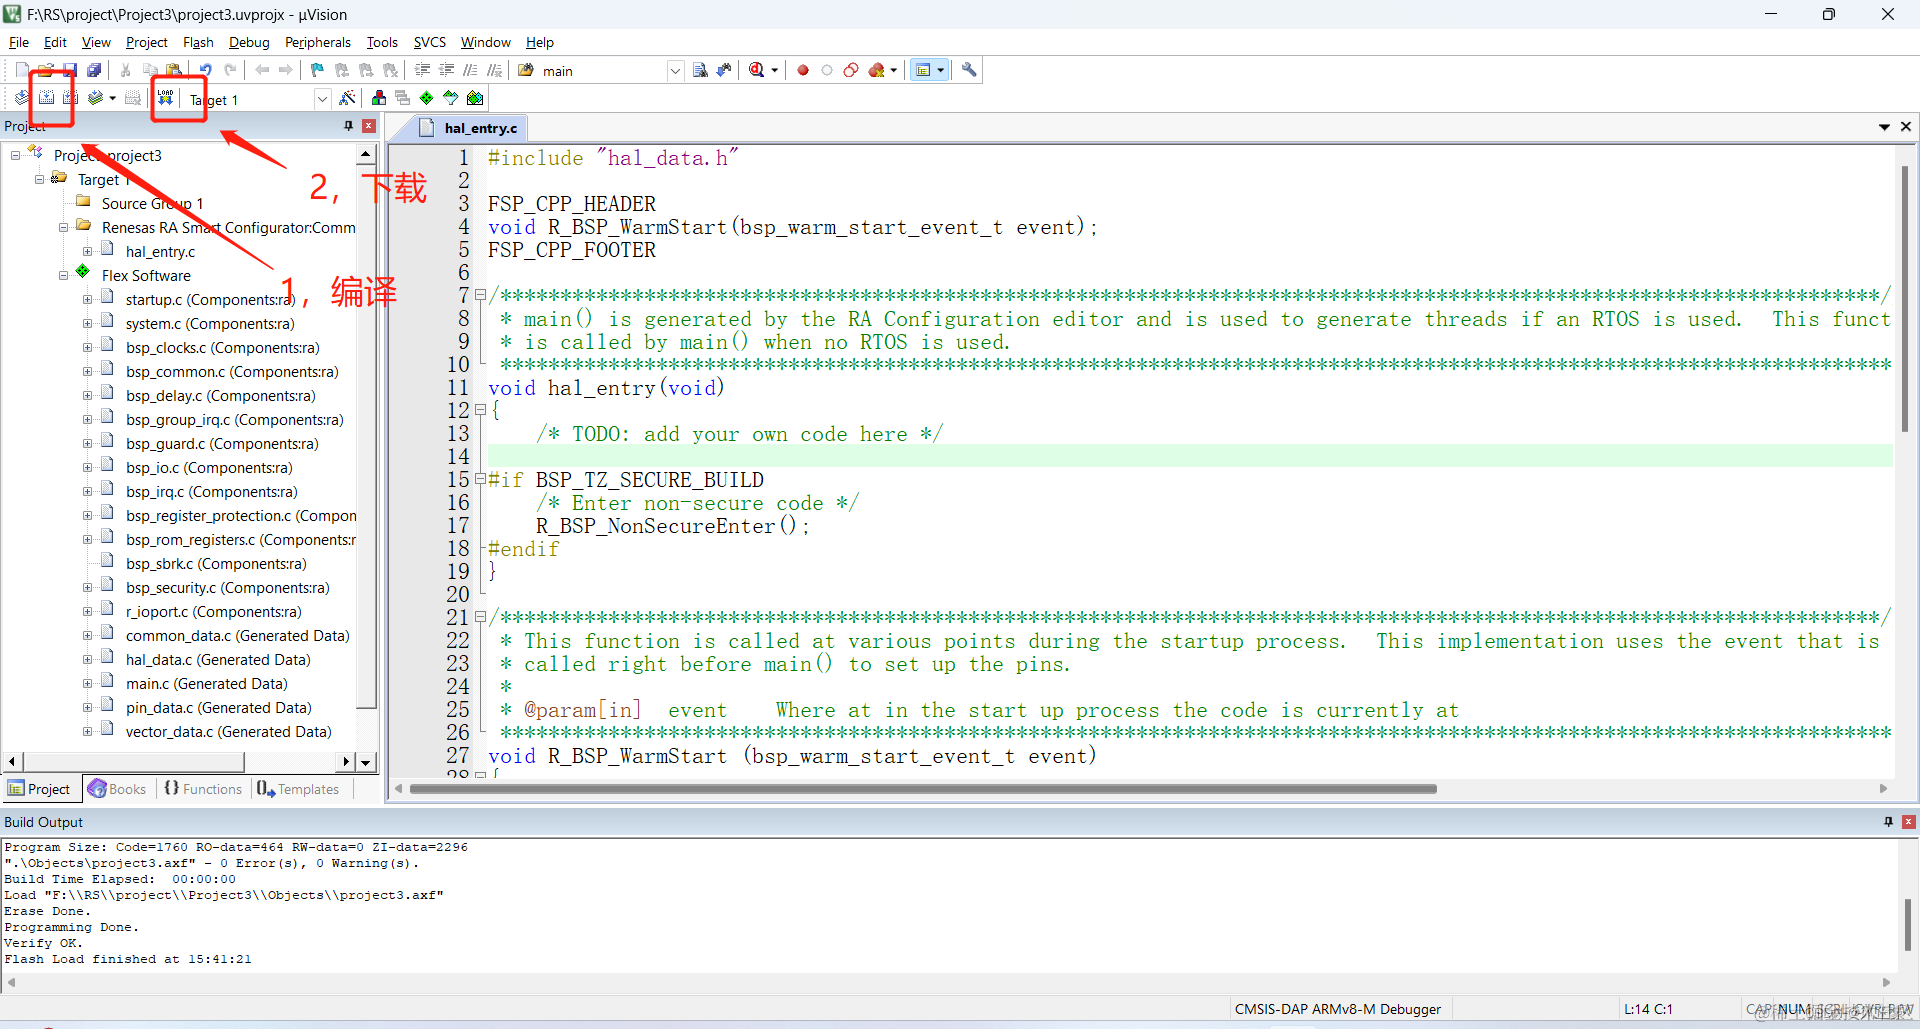Kill all breakpoints icon
Viewport: 1920px width, 1029px height.
click(877, 70)
